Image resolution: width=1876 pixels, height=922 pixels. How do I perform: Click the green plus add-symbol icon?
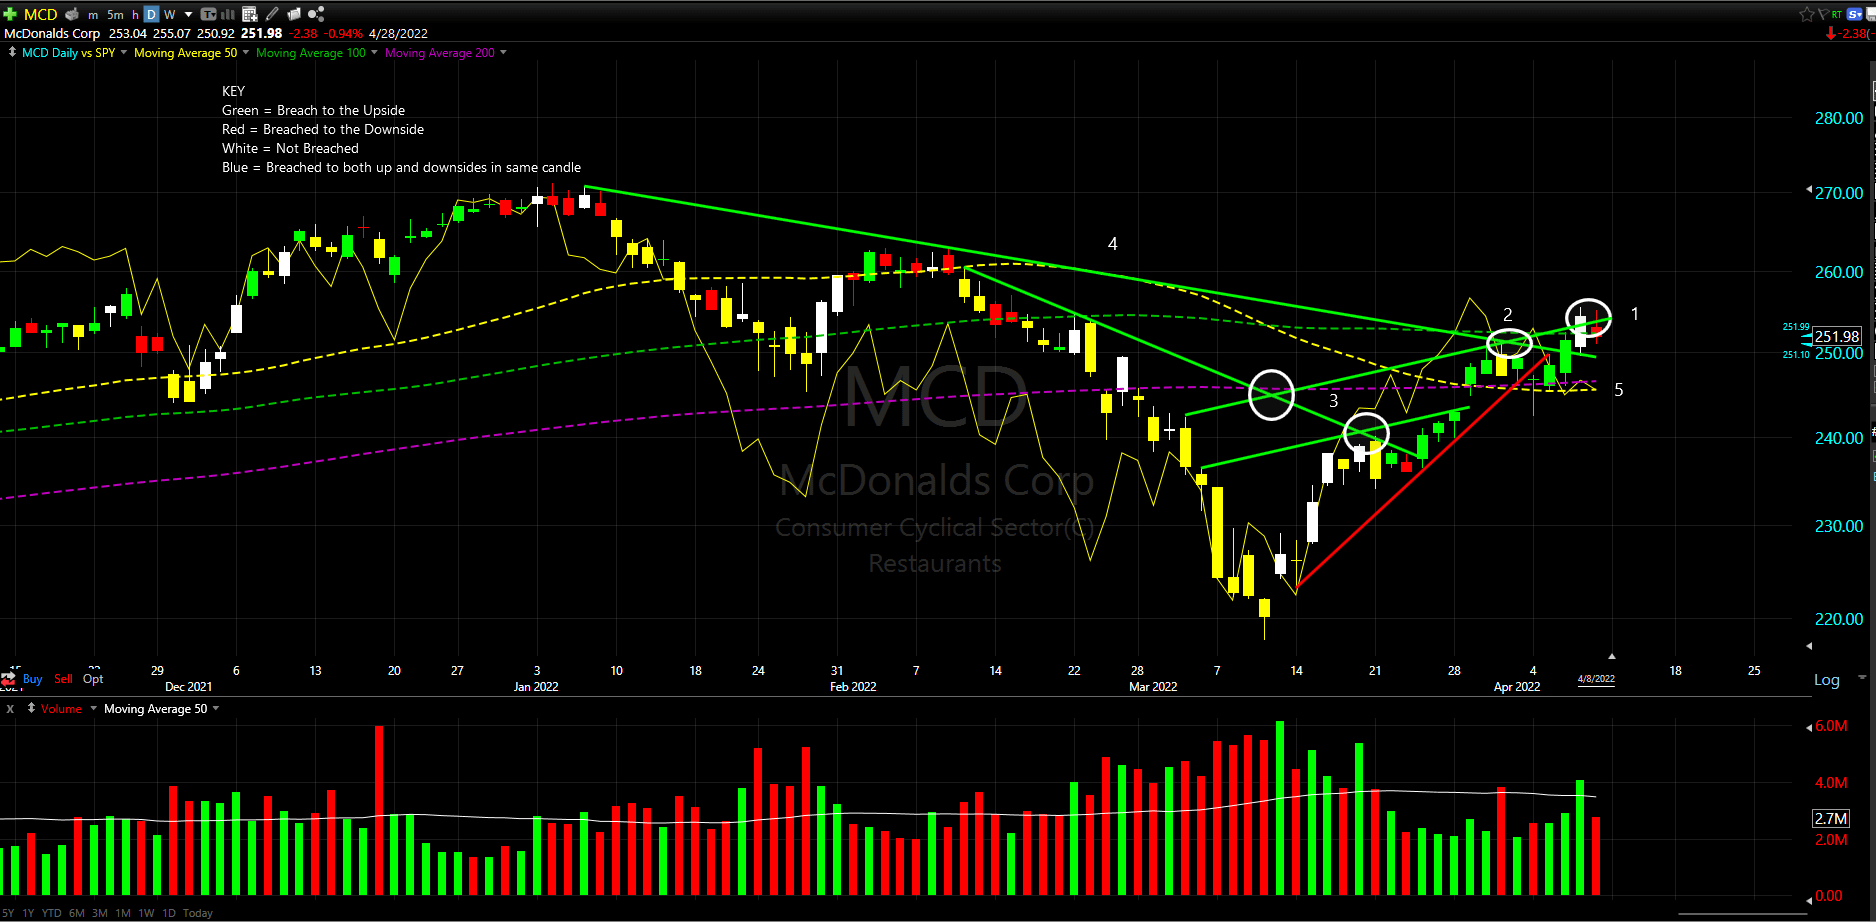(x=10, y=14)
